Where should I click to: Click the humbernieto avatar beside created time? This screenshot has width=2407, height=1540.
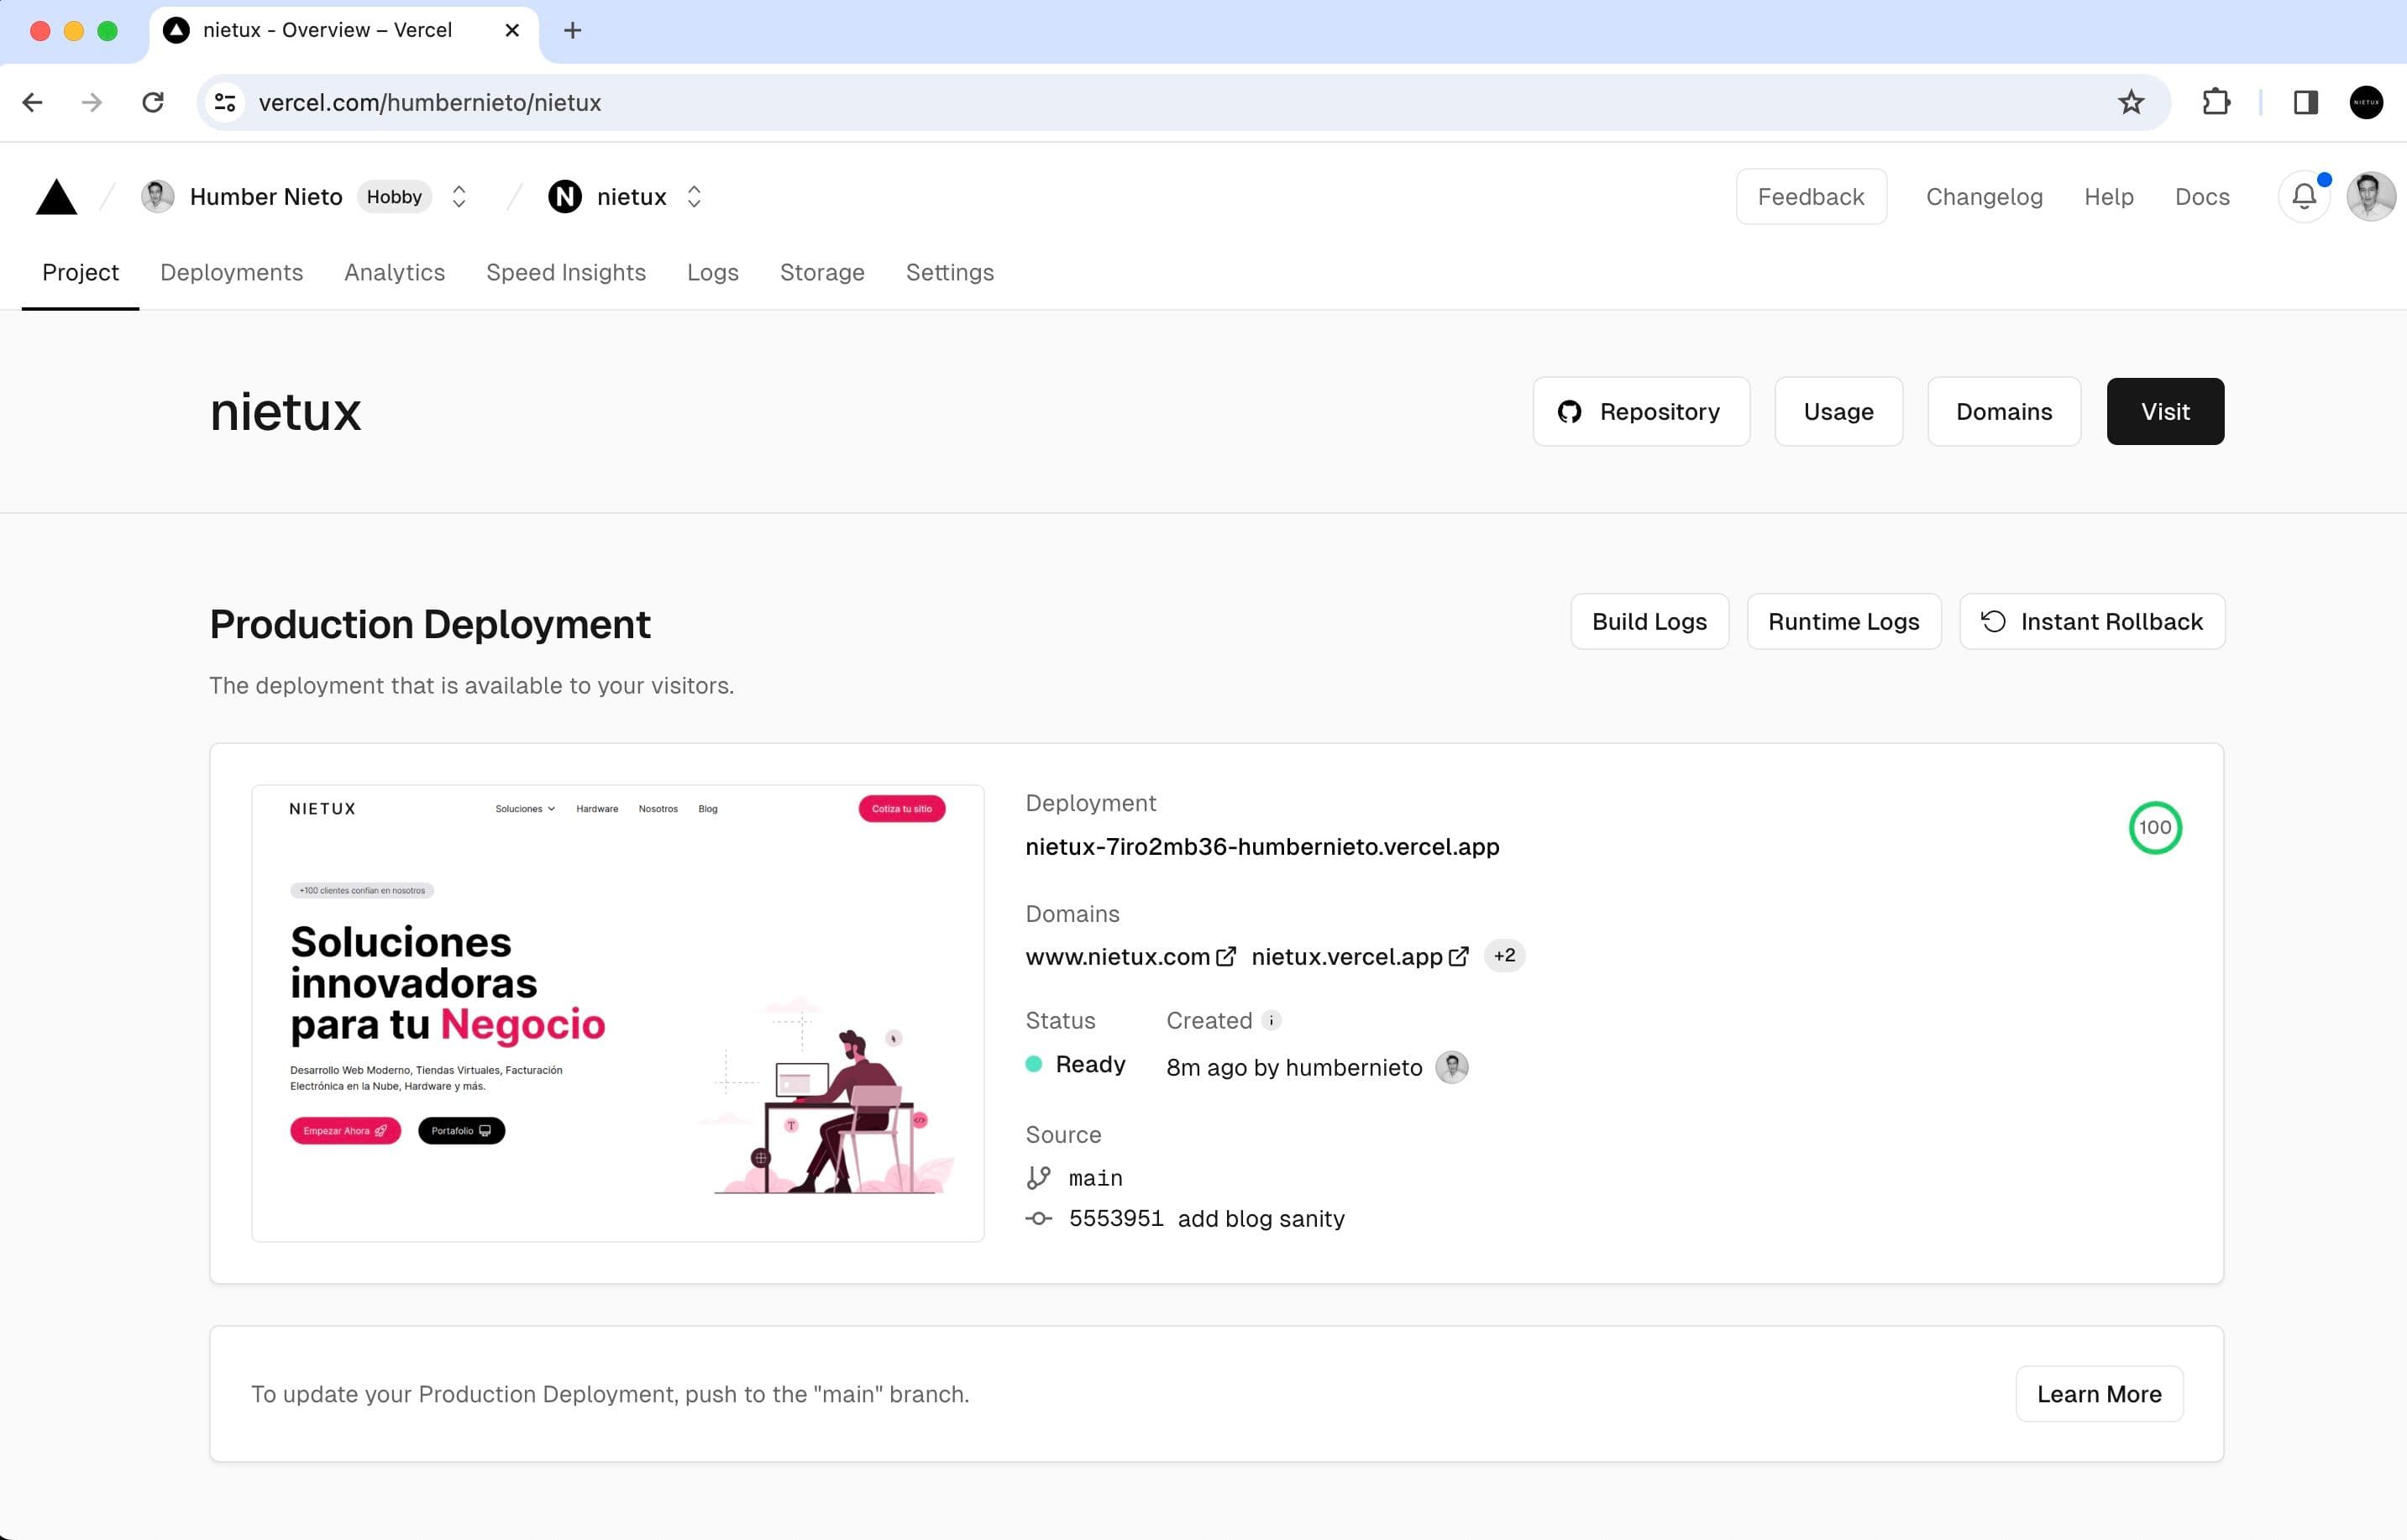pyautogui.click(x=1452, y=1067)
